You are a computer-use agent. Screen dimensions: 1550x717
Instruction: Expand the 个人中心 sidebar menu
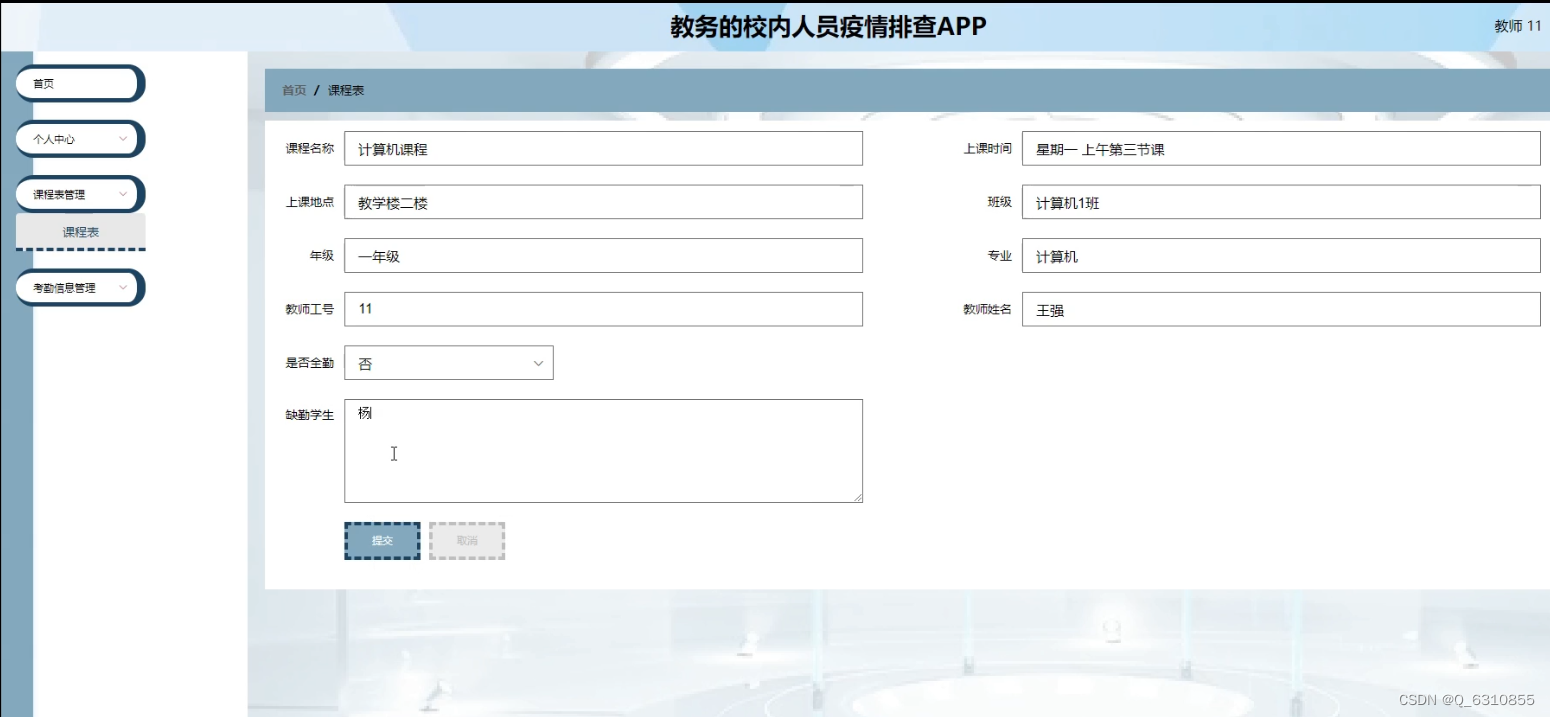[80, 139]
